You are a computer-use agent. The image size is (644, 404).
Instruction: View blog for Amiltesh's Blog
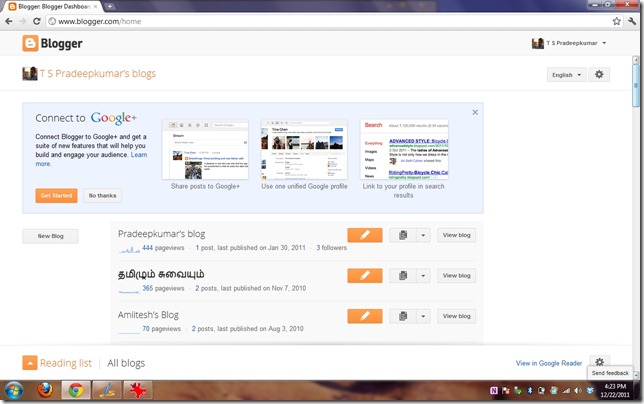(x=456, y=316)
